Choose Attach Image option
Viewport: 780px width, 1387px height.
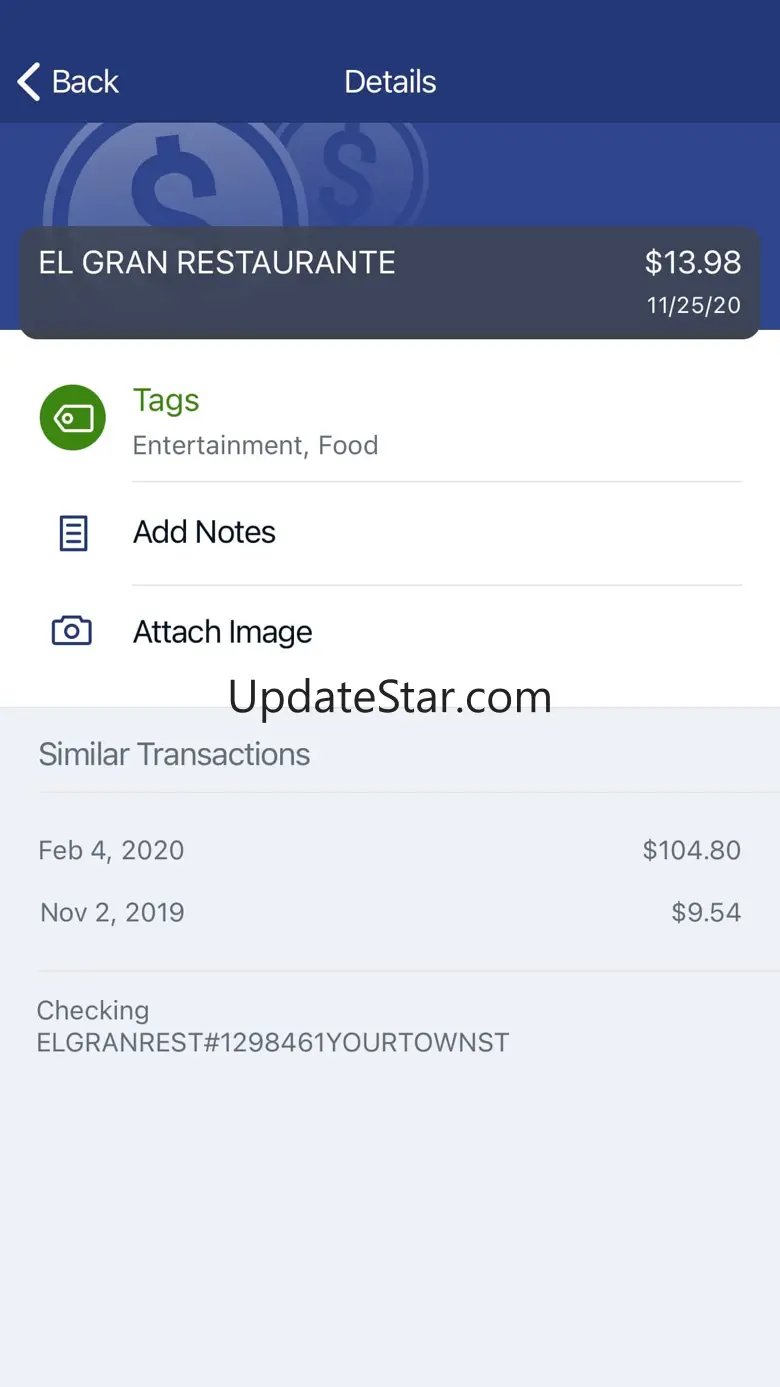pos(222,632)
